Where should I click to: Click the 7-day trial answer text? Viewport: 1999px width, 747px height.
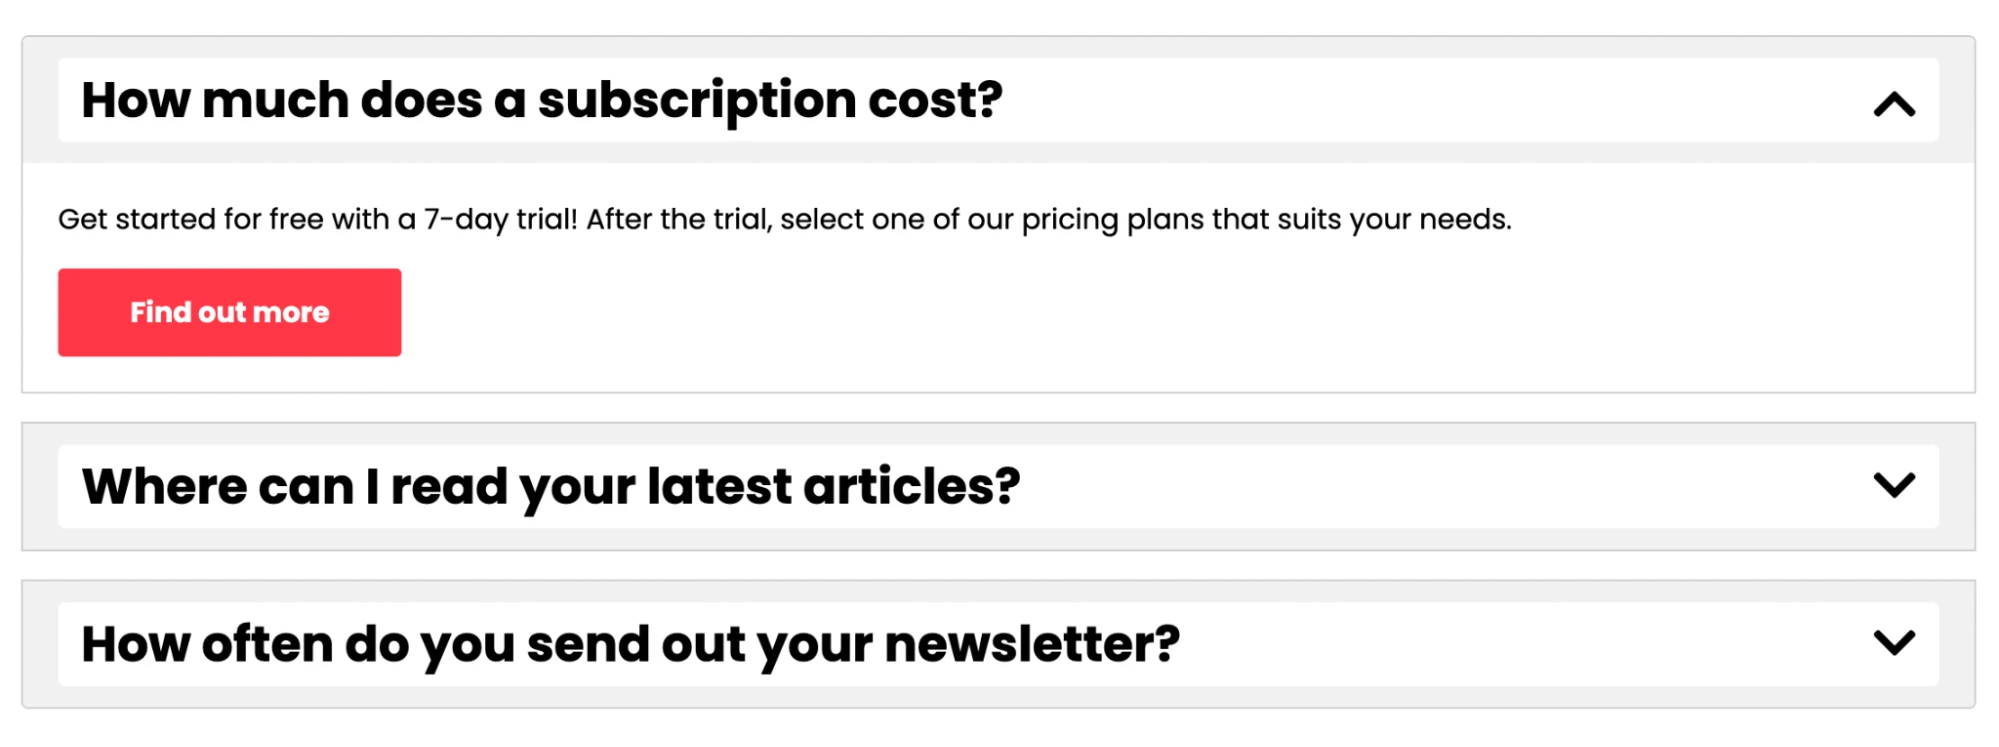point(784,219)
